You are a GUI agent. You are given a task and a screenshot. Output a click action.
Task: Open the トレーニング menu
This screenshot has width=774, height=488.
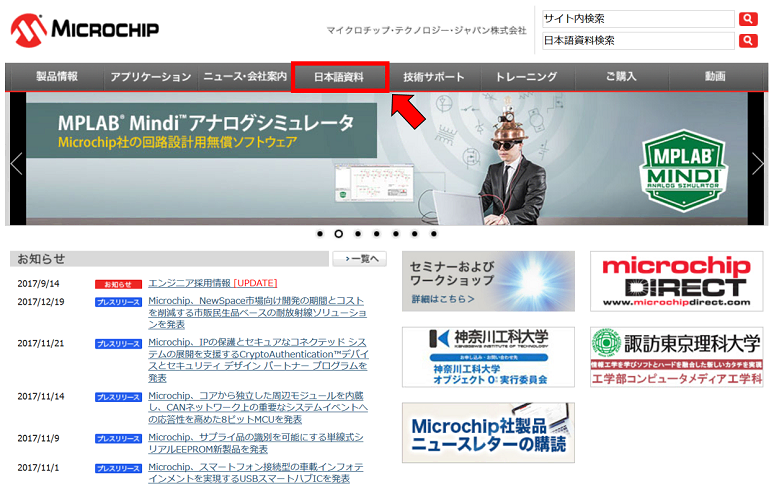click(x=527, y=76)
